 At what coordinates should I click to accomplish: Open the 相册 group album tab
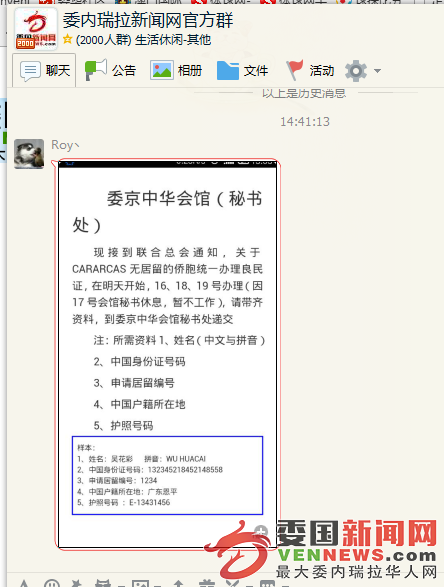tap(176, 70)
